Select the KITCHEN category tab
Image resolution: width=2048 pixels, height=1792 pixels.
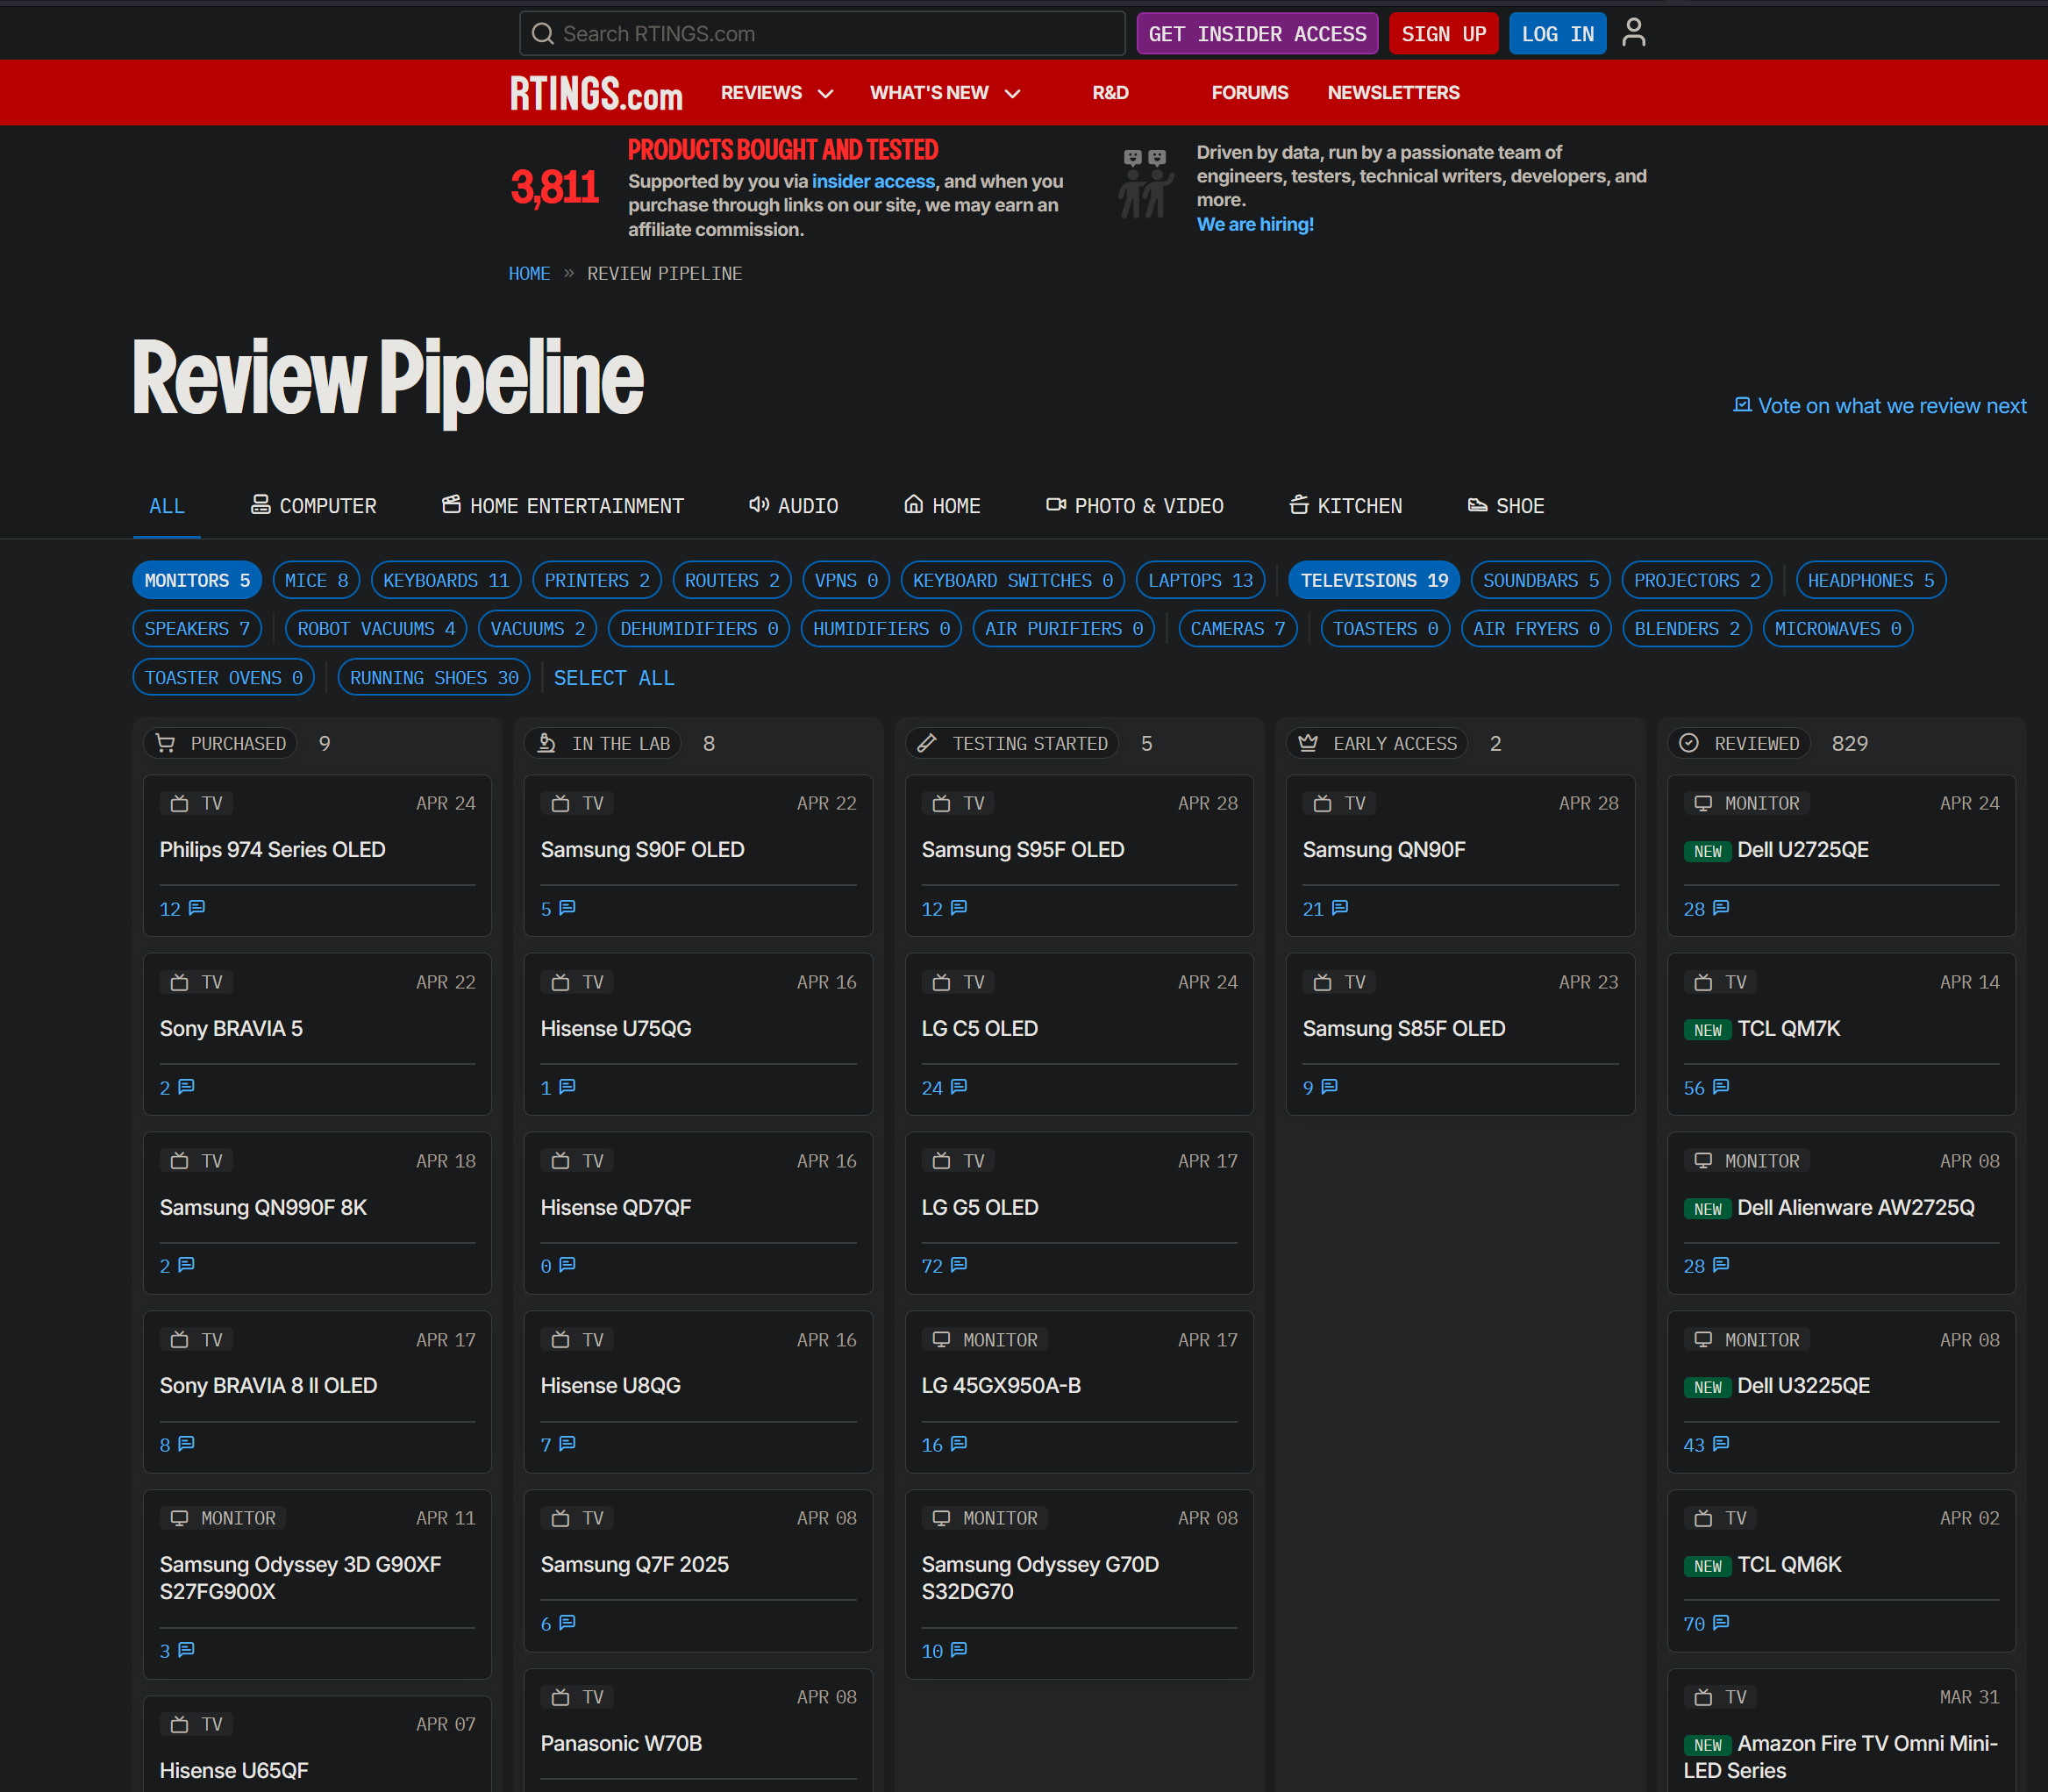click(1345, 506)
